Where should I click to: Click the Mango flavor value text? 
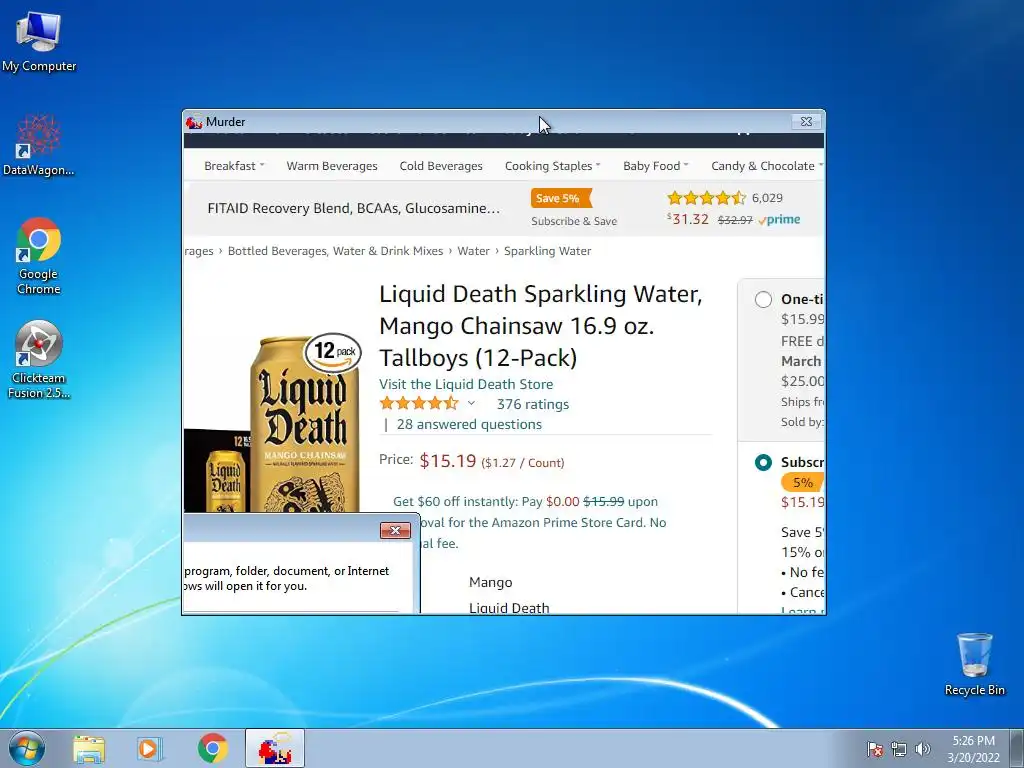[490, 583]
